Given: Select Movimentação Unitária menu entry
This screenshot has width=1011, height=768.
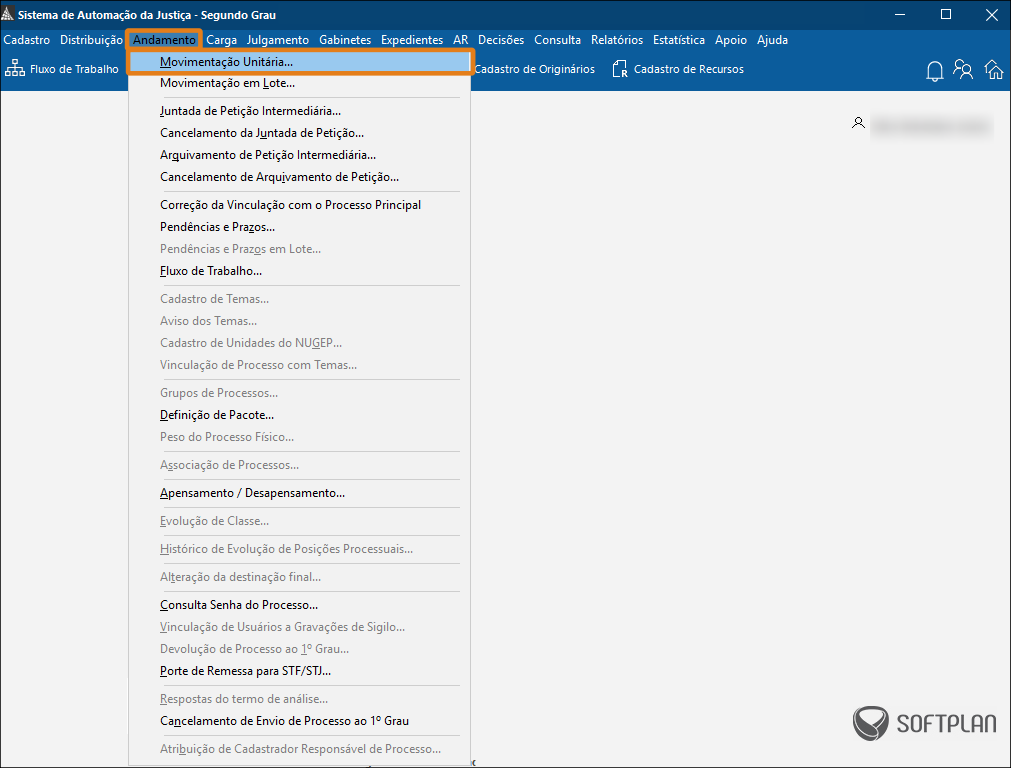Looking at the screenshot, I should (226, 62).
